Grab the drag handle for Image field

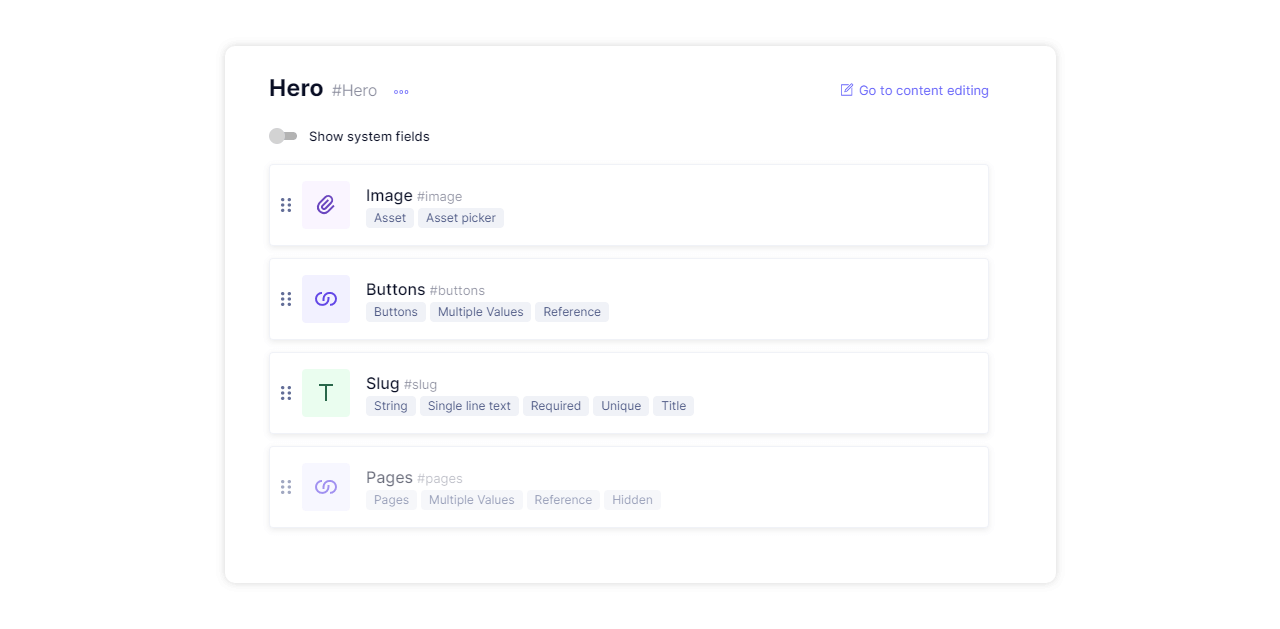pyautogui.click(x=286, y=205)
